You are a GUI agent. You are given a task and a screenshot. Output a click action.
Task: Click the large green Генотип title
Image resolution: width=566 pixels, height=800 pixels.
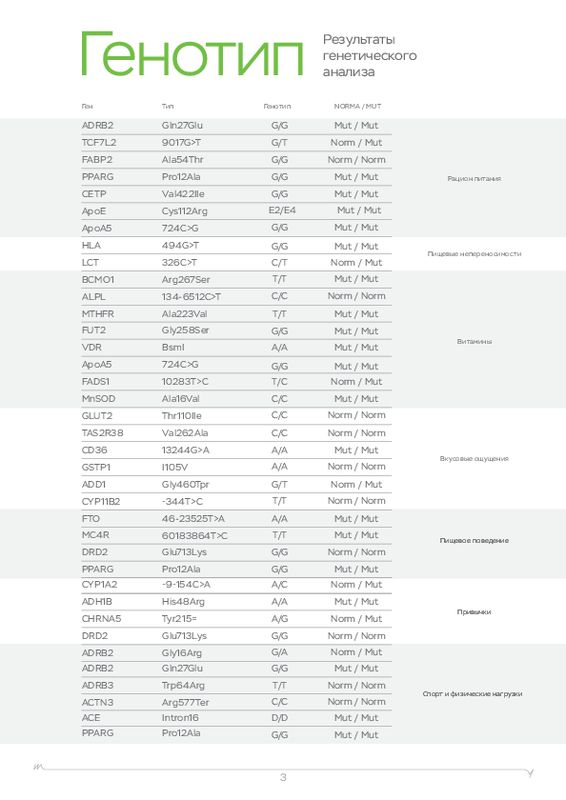coord(192,54)
